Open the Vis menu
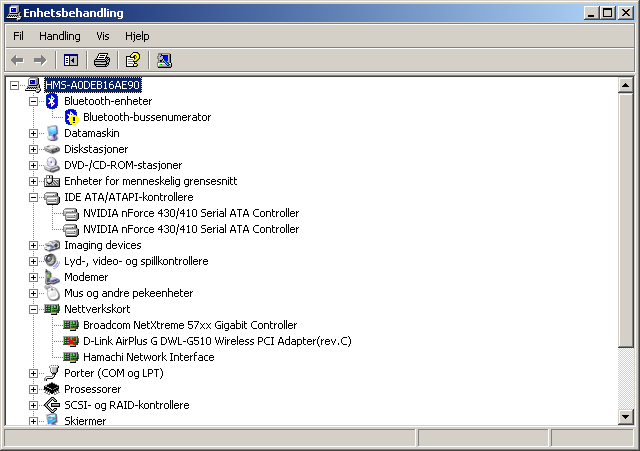This screenshot has width=640, height=451. coord(103,36)
